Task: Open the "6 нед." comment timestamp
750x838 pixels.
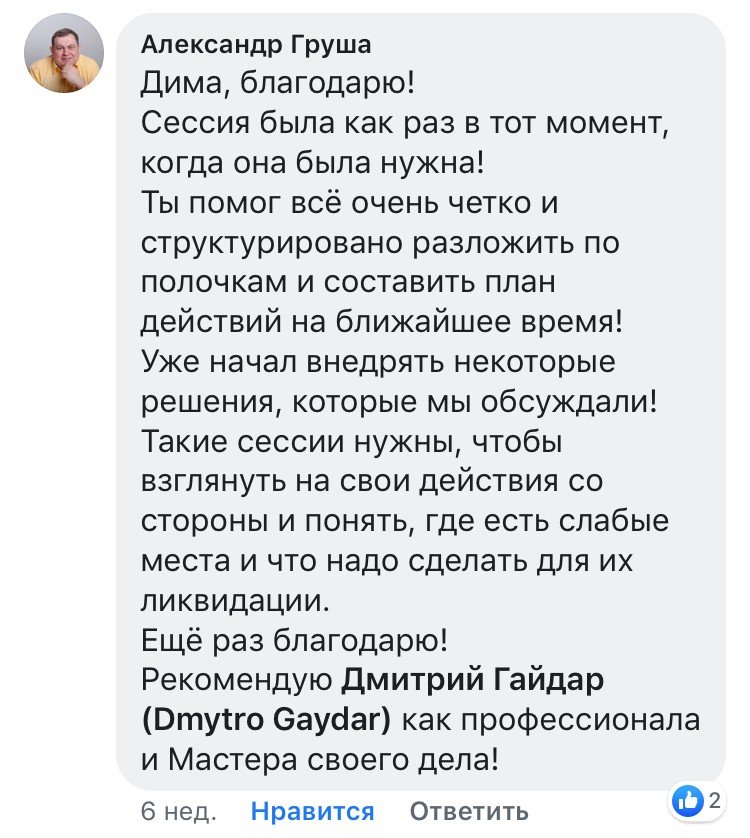Action: coord(179,811)
